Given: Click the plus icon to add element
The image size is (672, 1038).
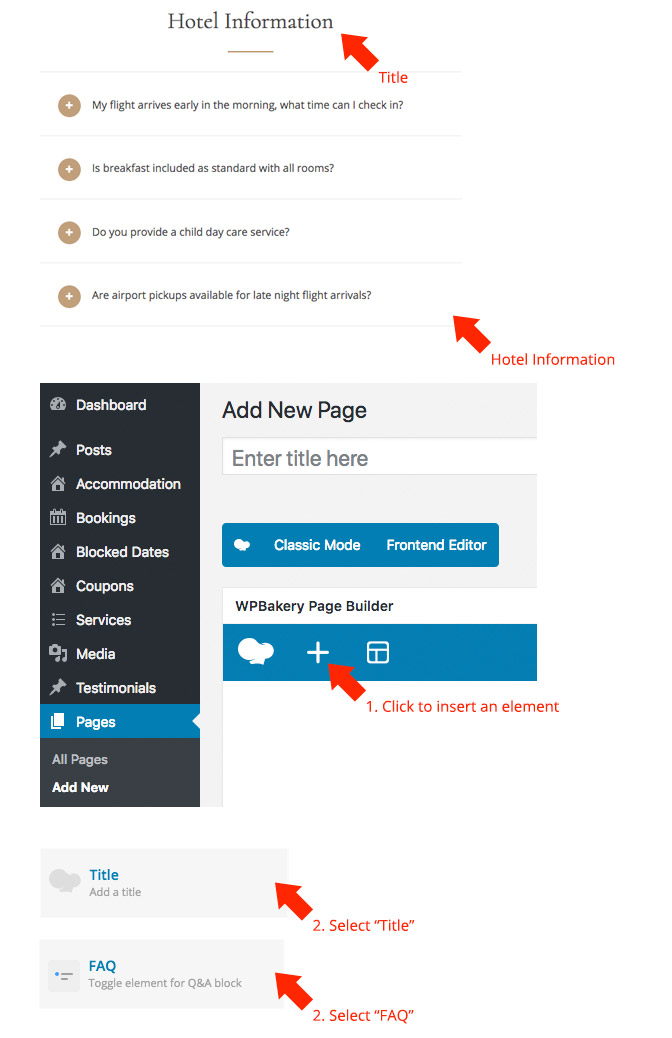Looking at the screenshot, I should pos(318,652).
